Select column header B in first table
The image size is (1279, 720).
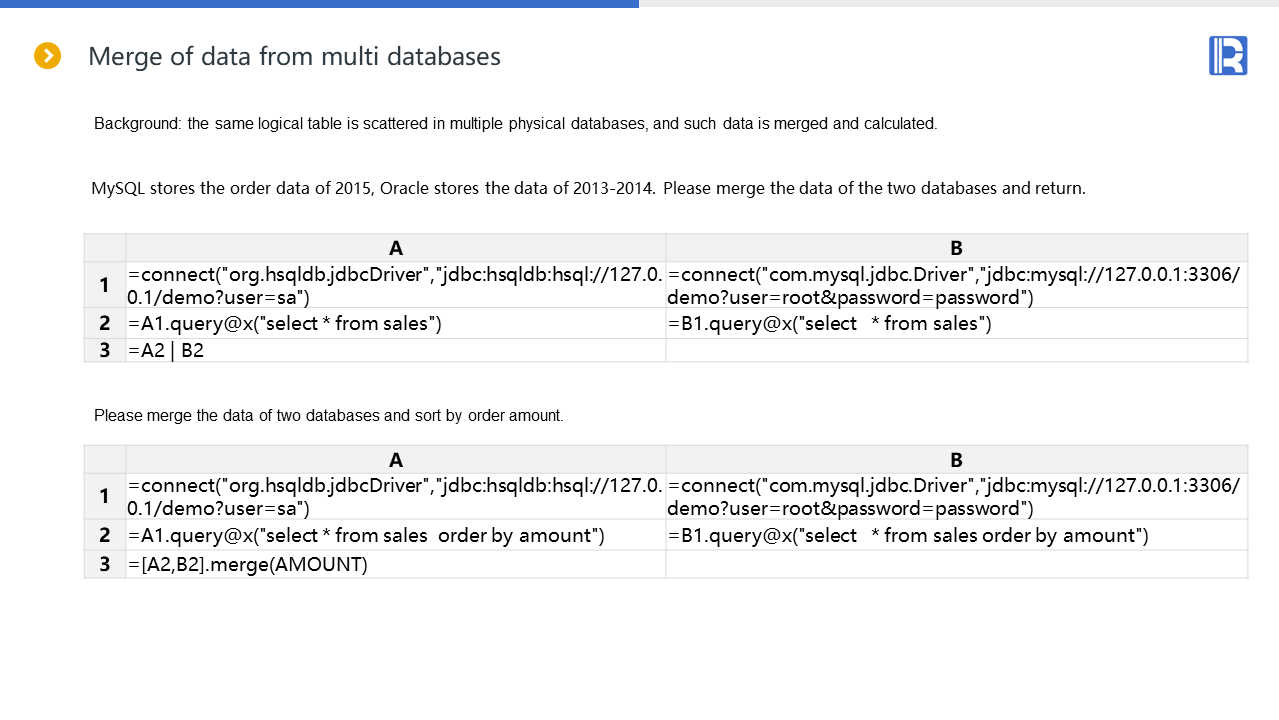(x=956, y=248)
